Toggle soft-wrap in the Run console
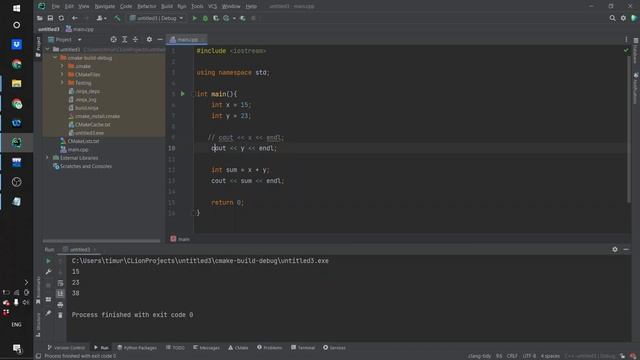The width and height of the screenshot is (640, 360). click(60, 283)
